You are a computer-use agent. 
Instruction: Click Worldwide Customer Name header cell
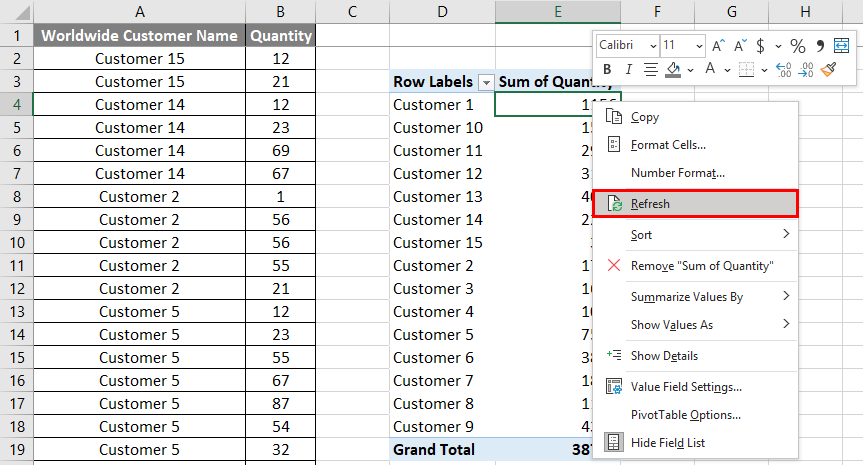(140, 35)
